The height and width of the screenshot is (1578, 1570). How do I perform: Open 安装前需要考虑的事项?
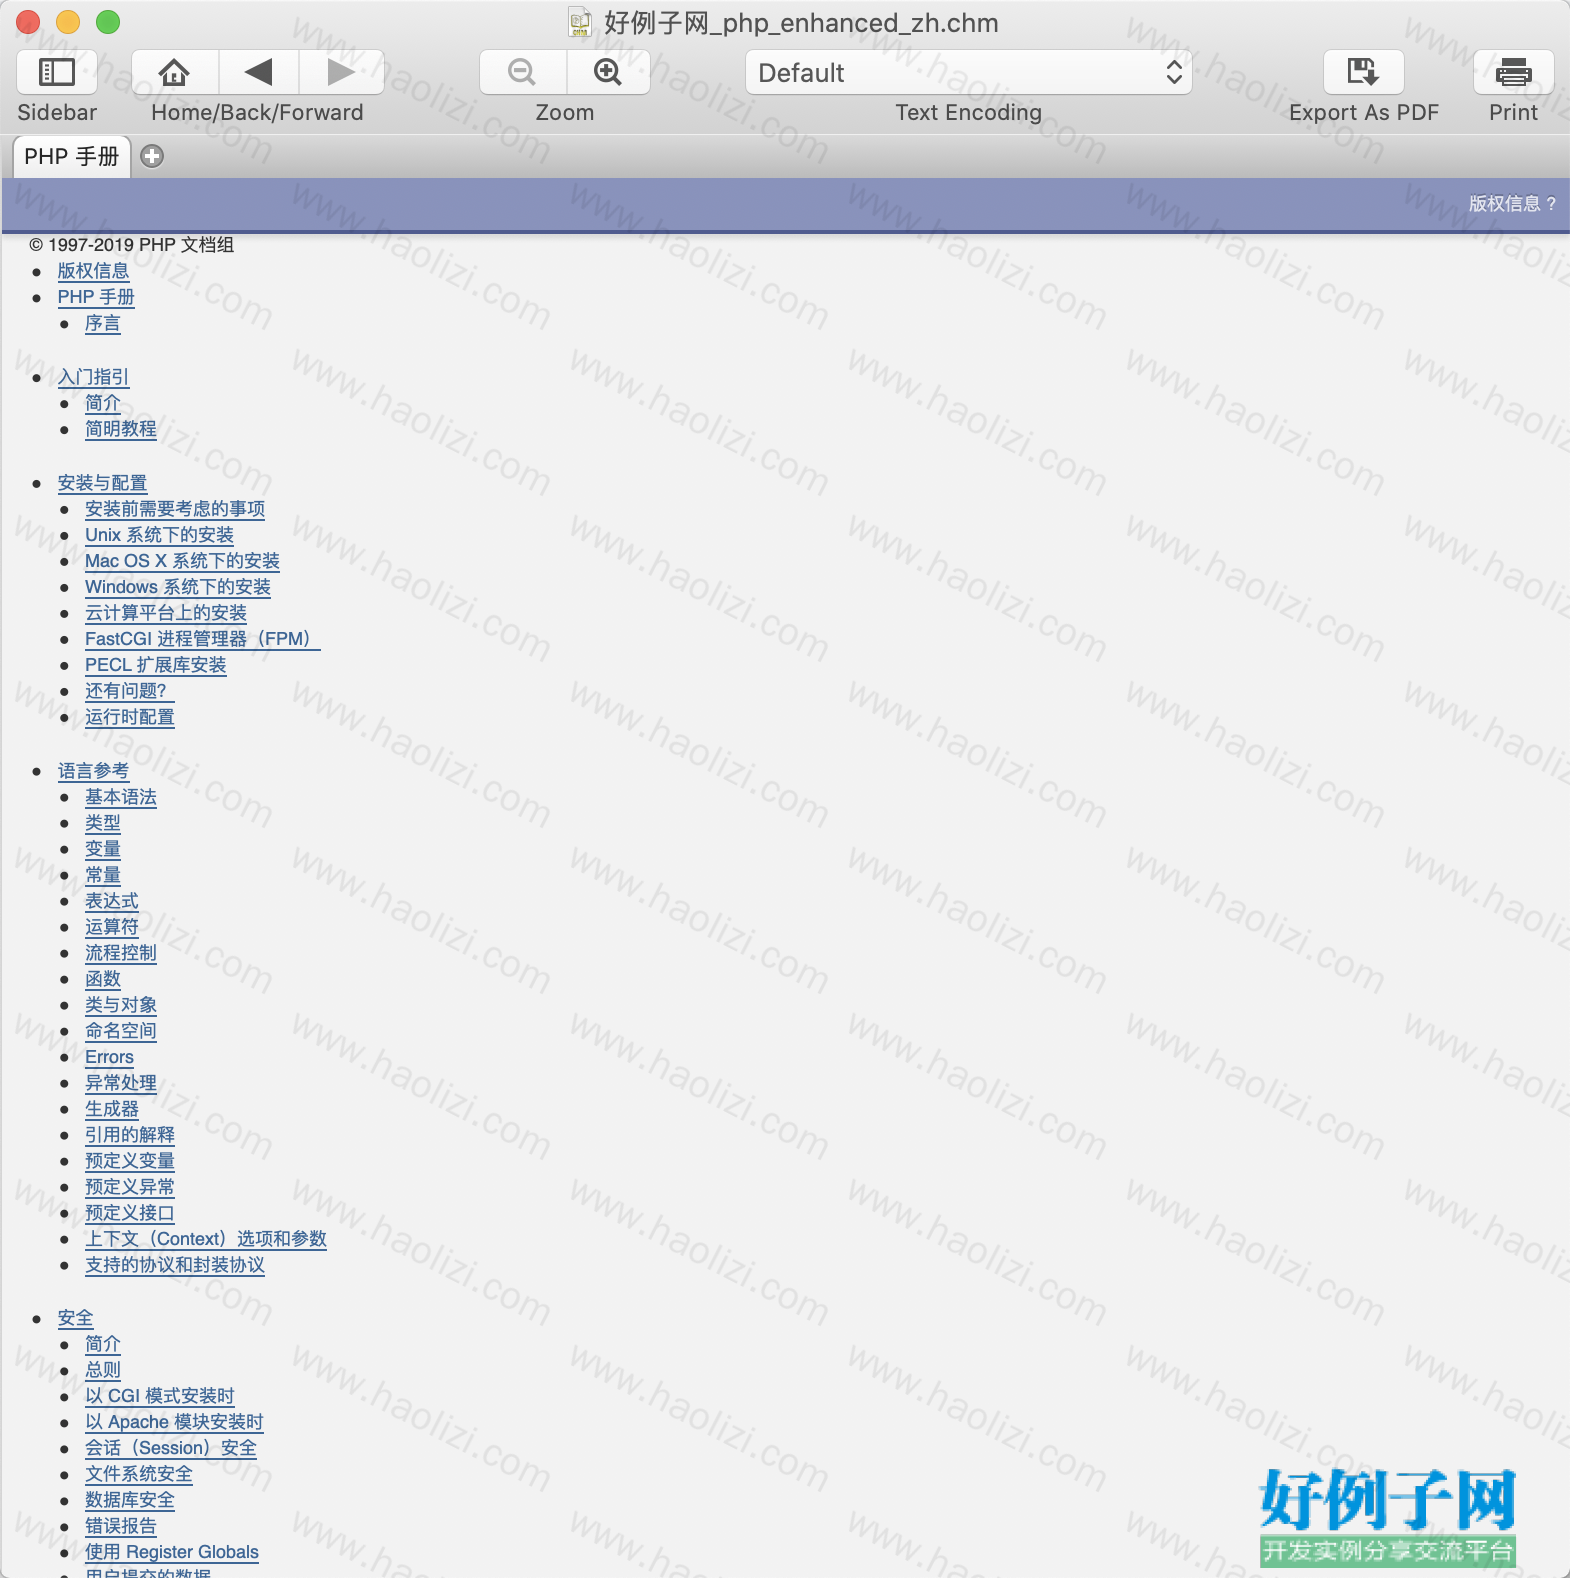tap(175, 509)
